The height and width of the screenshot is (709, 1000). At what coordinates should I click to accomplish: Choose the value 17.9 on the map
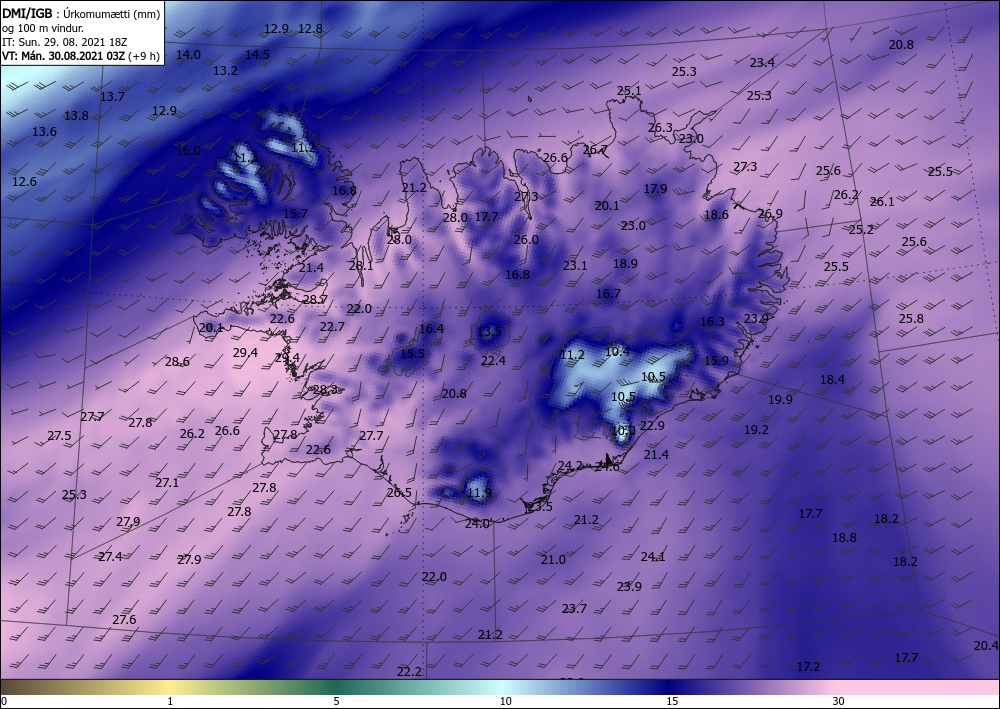click(655, 188)
